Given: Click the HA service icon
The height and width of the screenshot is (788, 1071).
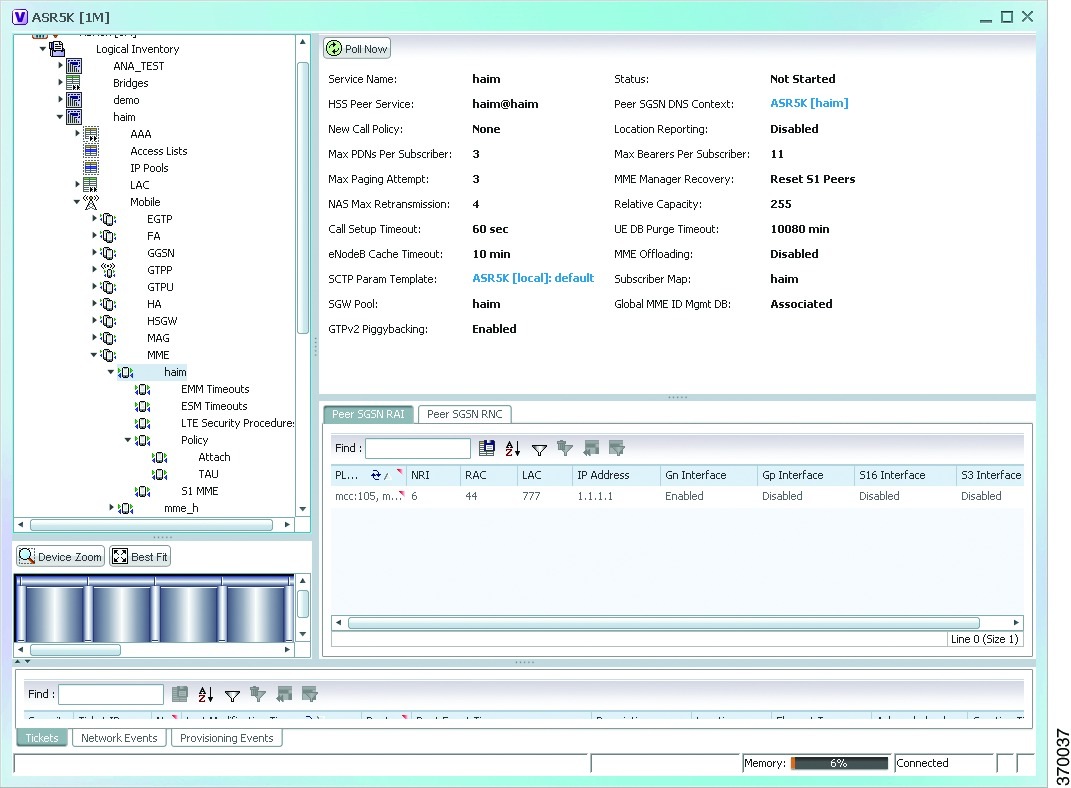Looking at the screenshot, I should point(108,304).
